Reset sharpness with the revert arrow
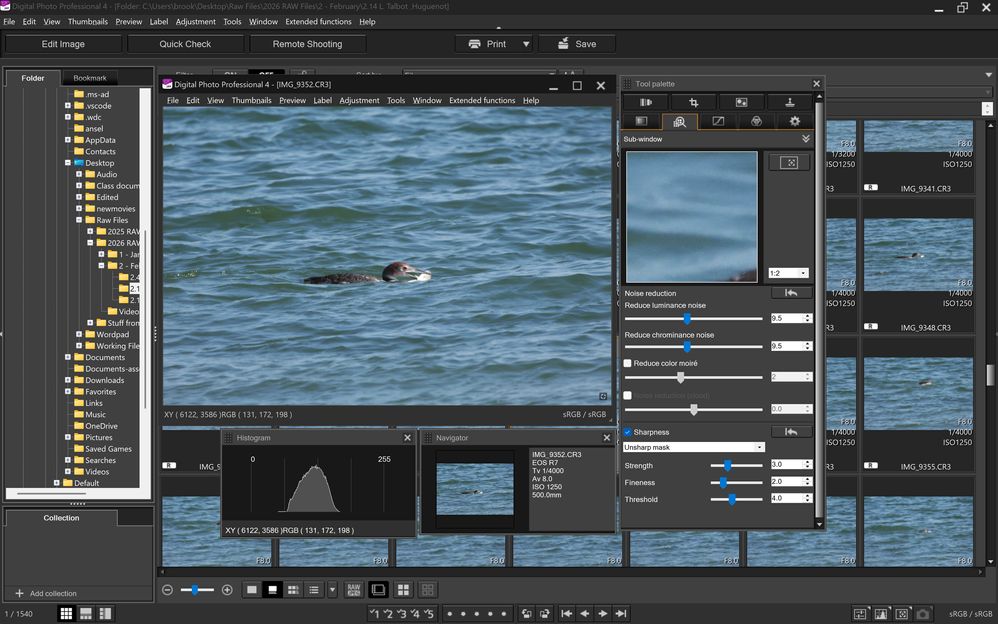This screenshot has height=624, width=998. tap(791, 432)
